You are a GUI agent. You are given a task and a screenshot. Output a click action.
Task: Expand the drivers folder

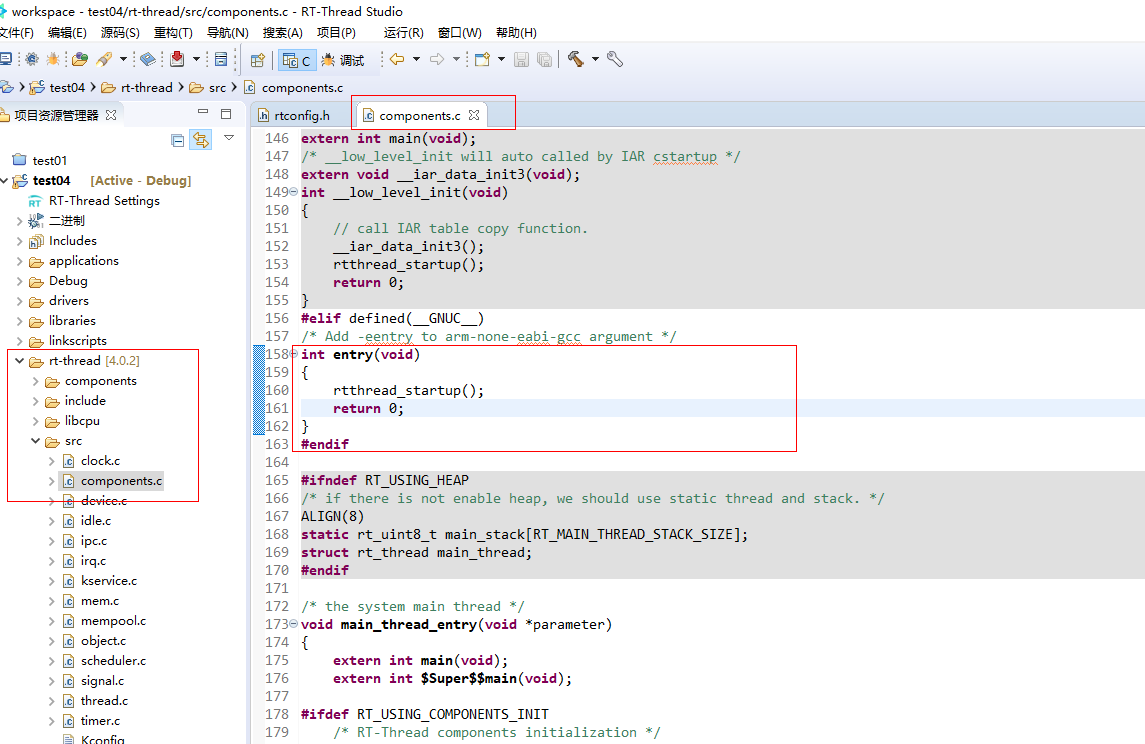[x=19, y=301]
